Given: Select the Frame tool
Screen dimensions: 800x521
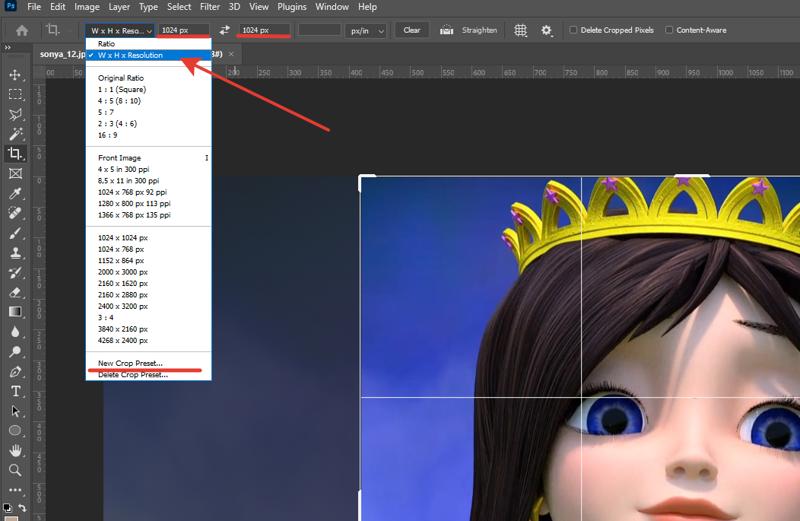Looking at the screenshot, I should pyautogui.click(x=15, y=173).
